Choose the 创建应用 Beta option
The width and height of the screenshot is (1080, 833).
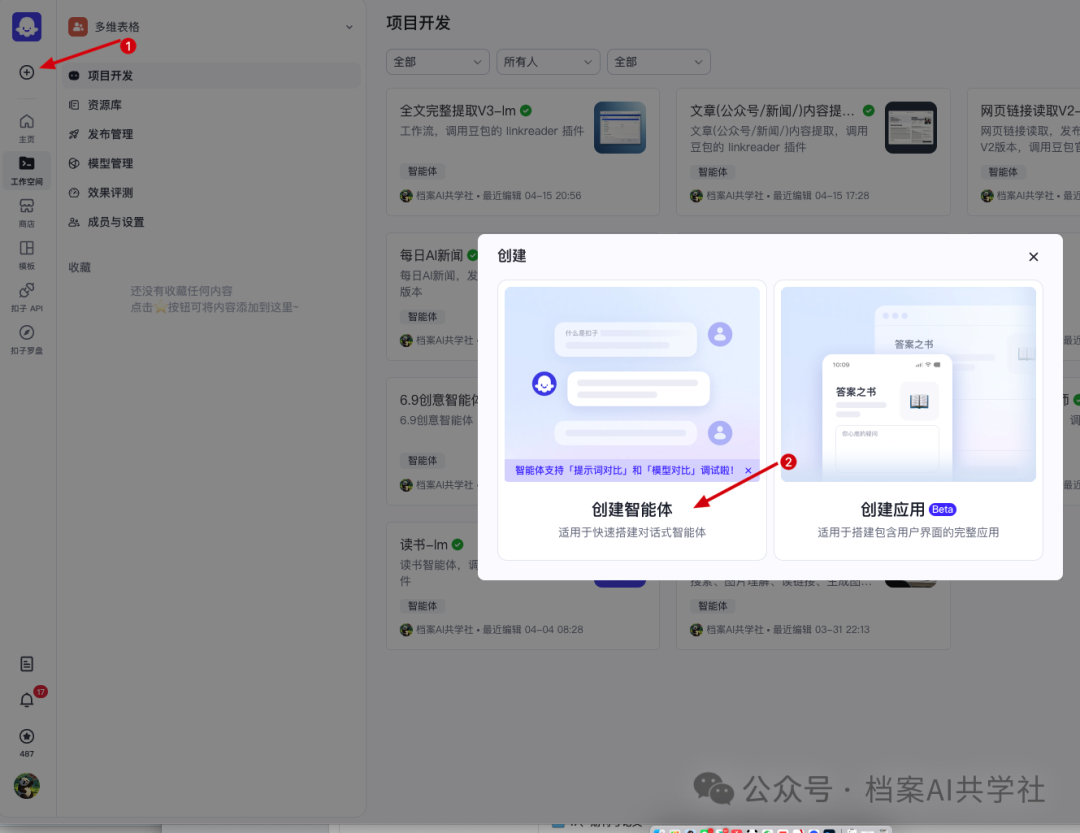pos(908,420)
